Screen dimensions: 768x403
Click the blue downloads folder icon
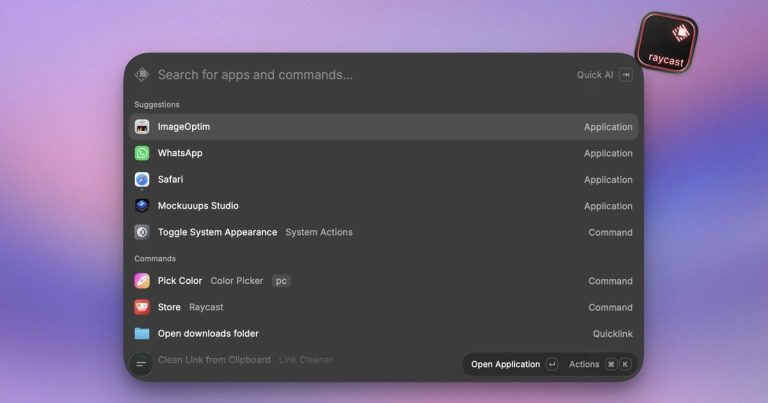142,333
